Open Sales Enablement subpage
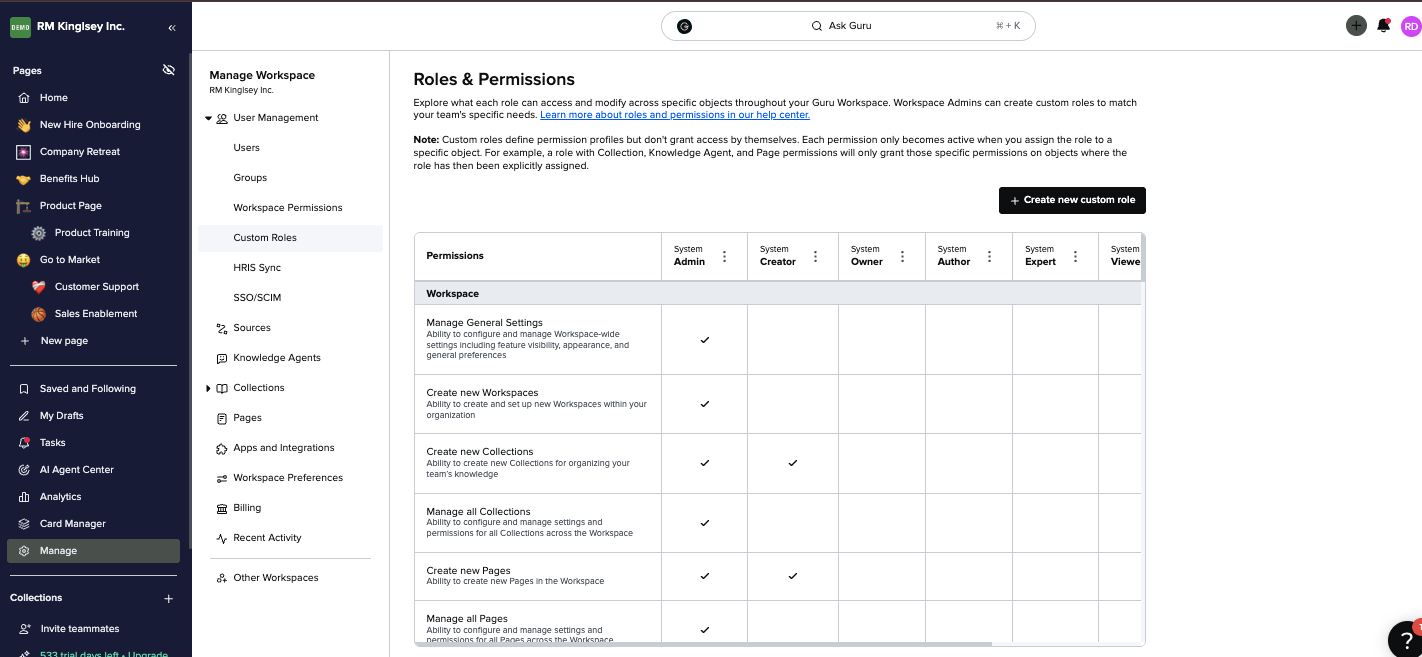The image size is (1422, 657). pyautogui.click(x=94, y=314)
